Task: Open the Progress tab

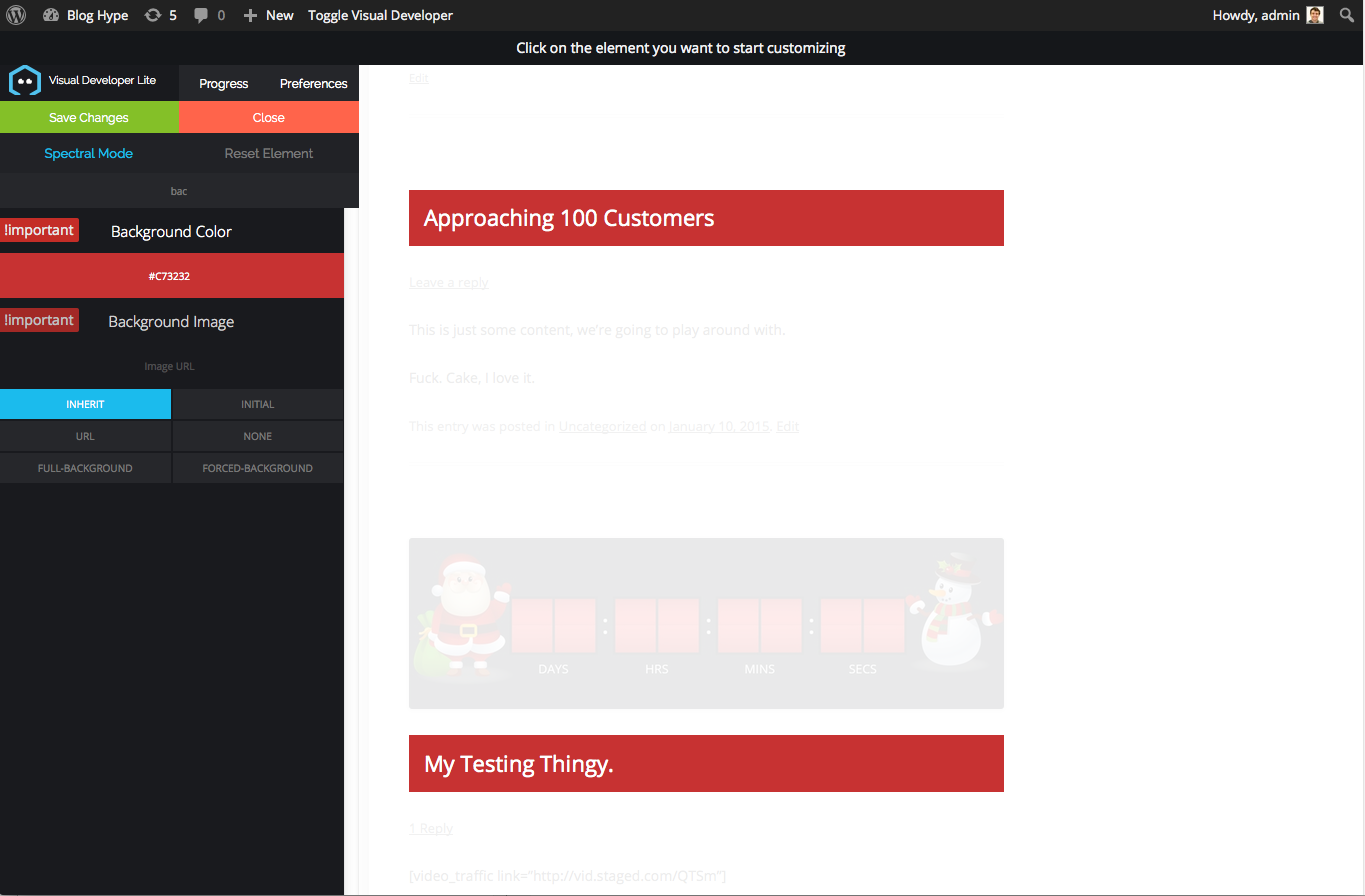Action: tap(224, 83)
